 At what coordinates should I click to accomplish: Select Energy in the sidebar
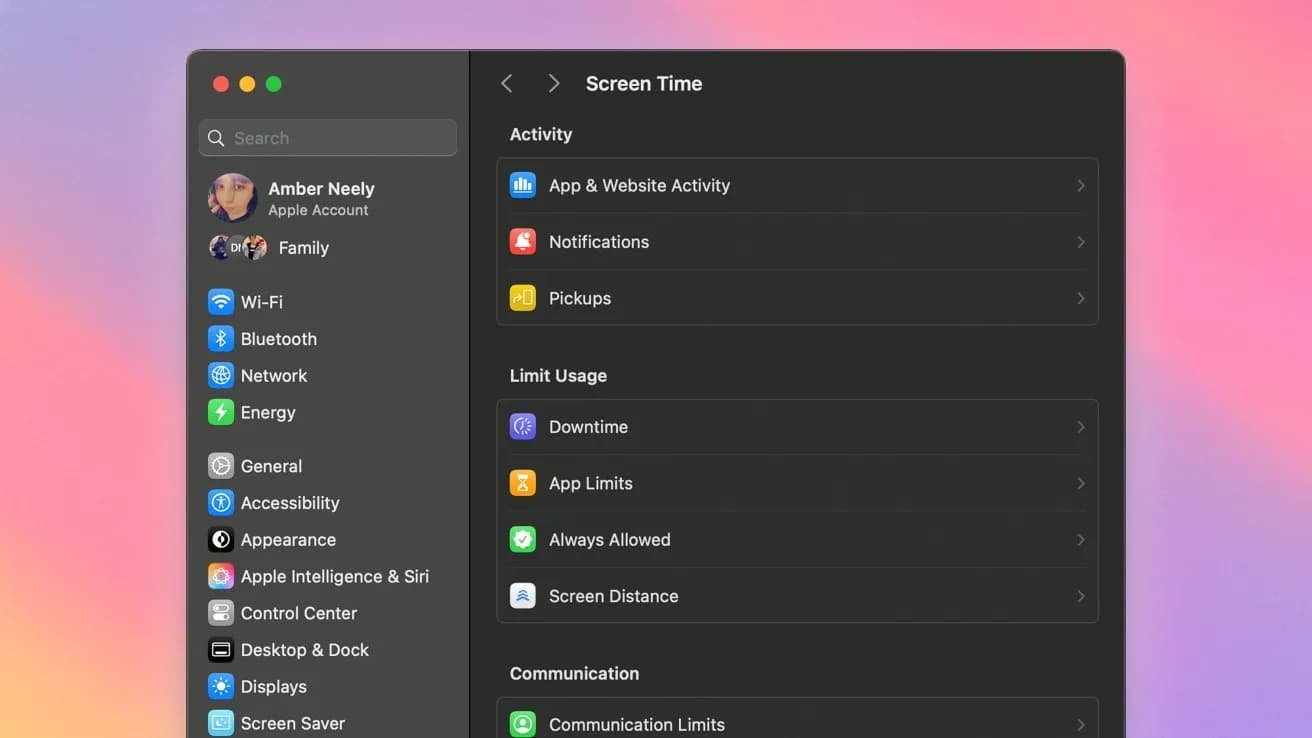(267, 412)
